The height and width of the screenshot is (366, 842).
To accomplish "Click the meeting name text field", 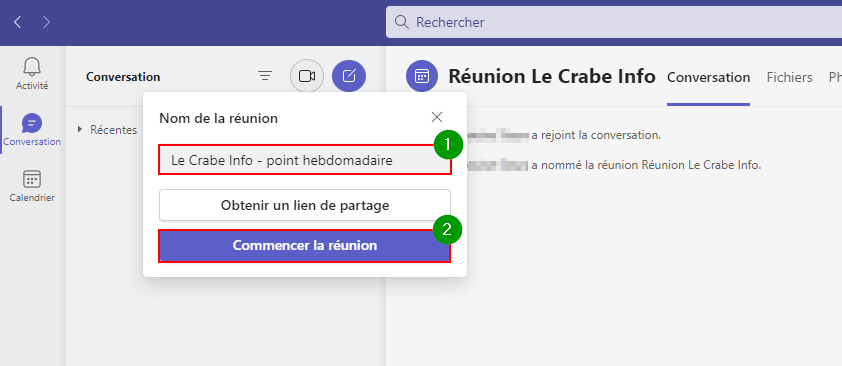I will click(304, 159).
